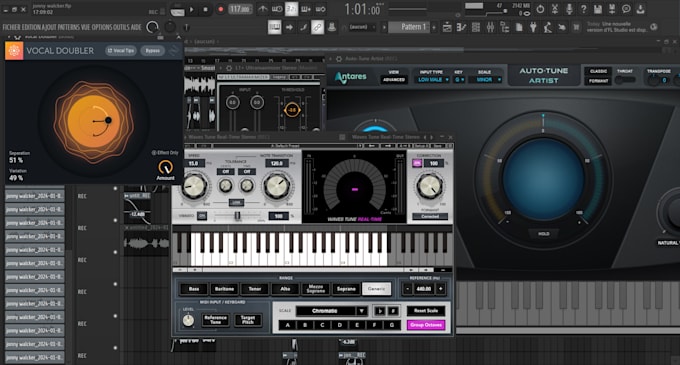Screen dimensions: 680x365
Task: Click the red record button
Action: [220, 9]
